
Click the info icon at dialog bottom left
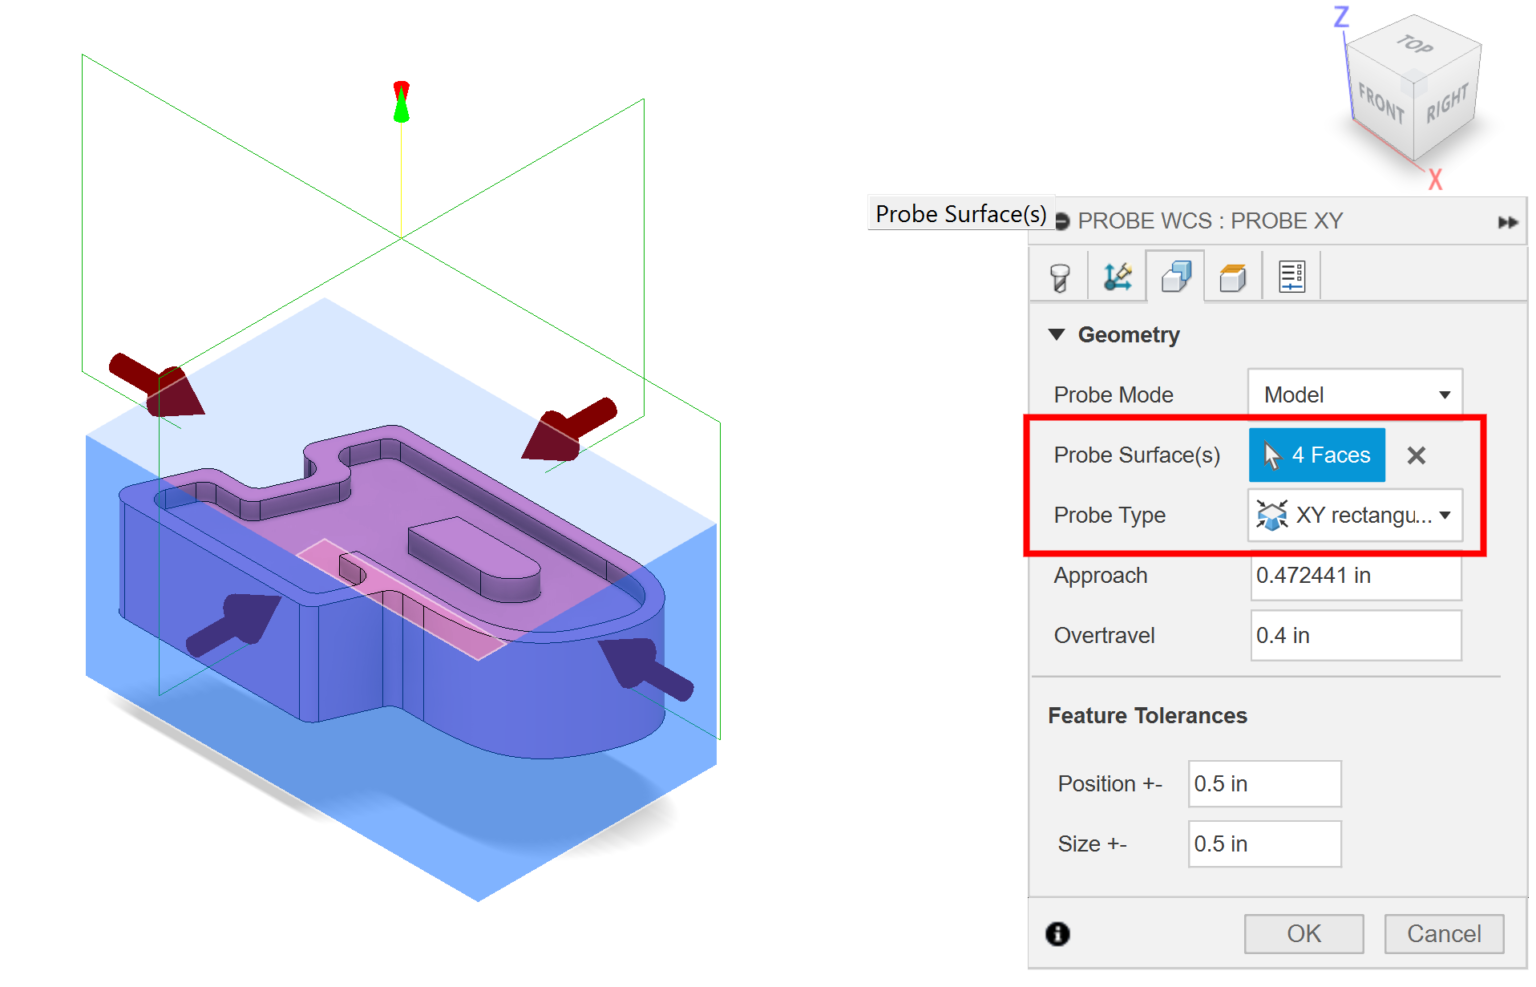point(1058,933)
